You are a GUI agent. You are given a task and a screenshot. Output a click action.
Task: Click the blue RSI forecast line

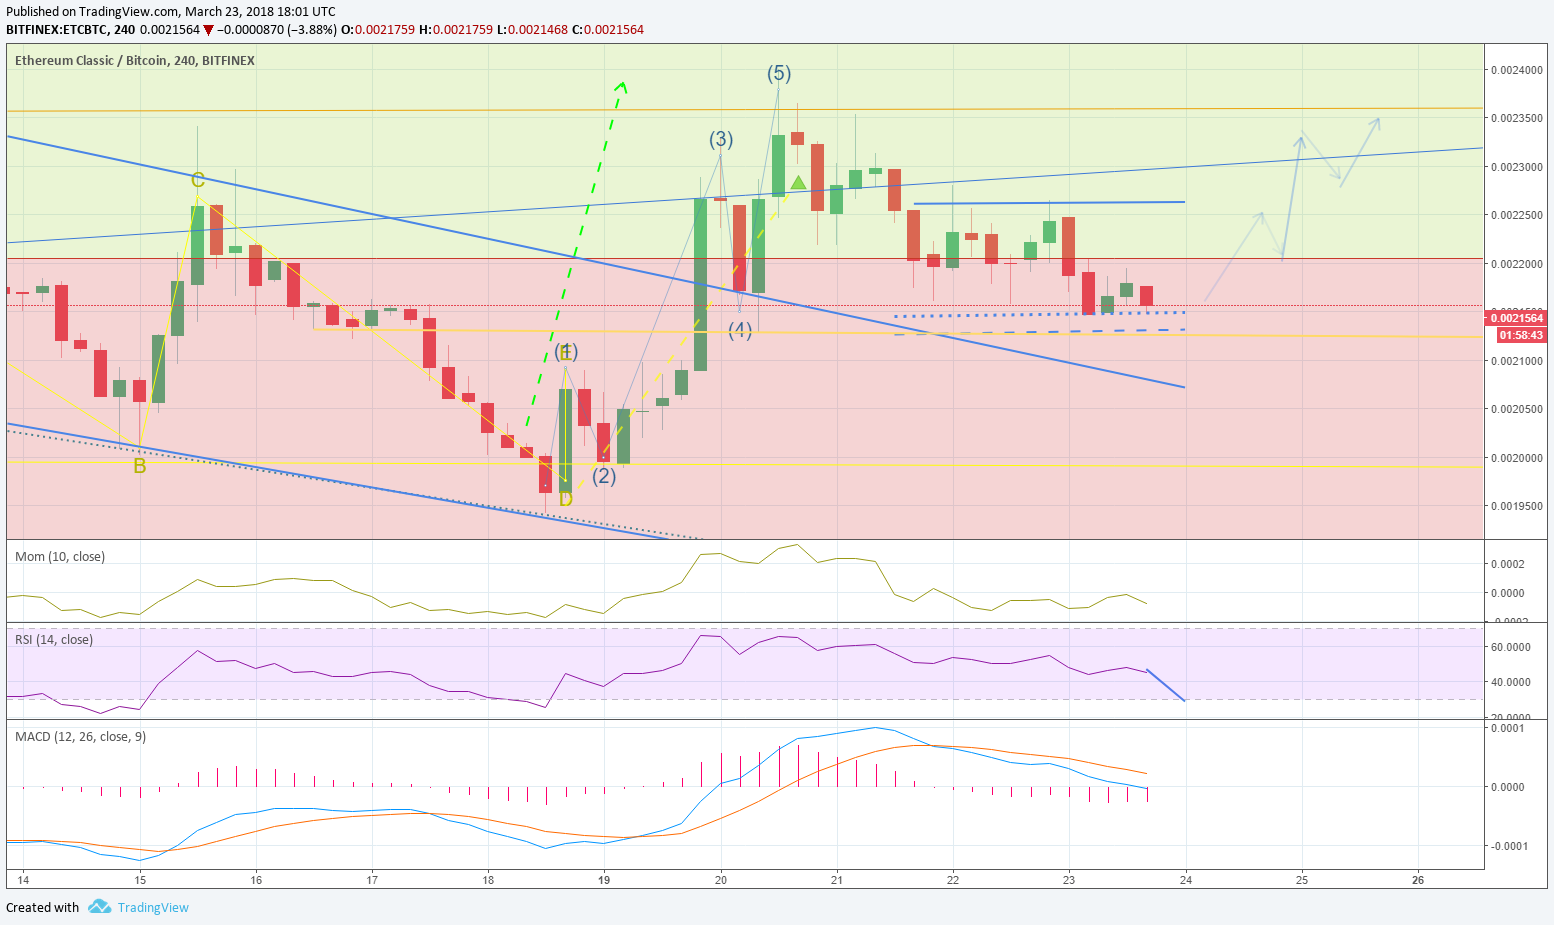click(1166, 685)
